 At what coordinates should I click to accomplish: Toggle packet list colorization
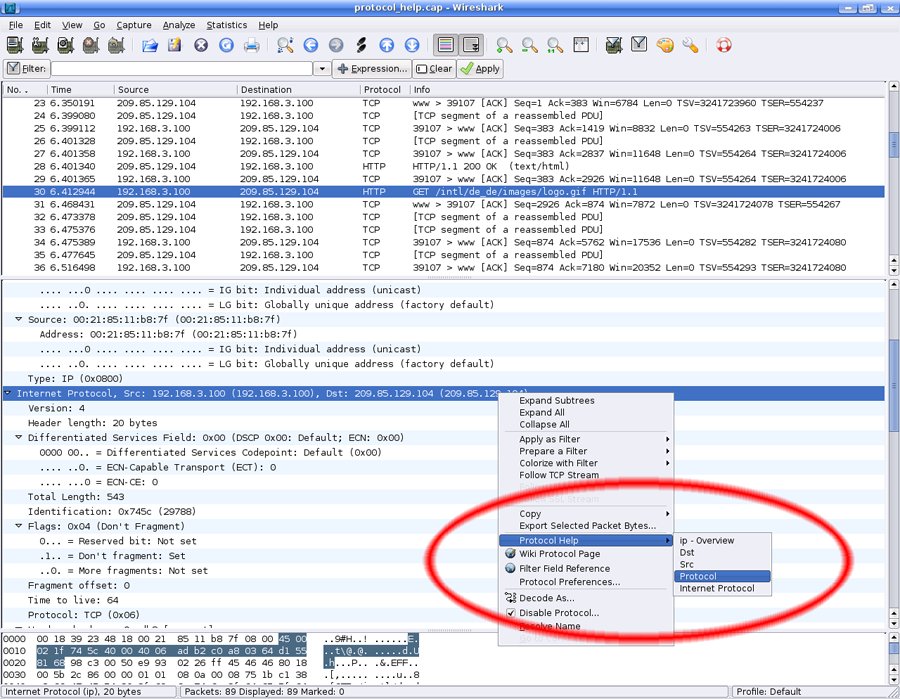pos(445,45)
